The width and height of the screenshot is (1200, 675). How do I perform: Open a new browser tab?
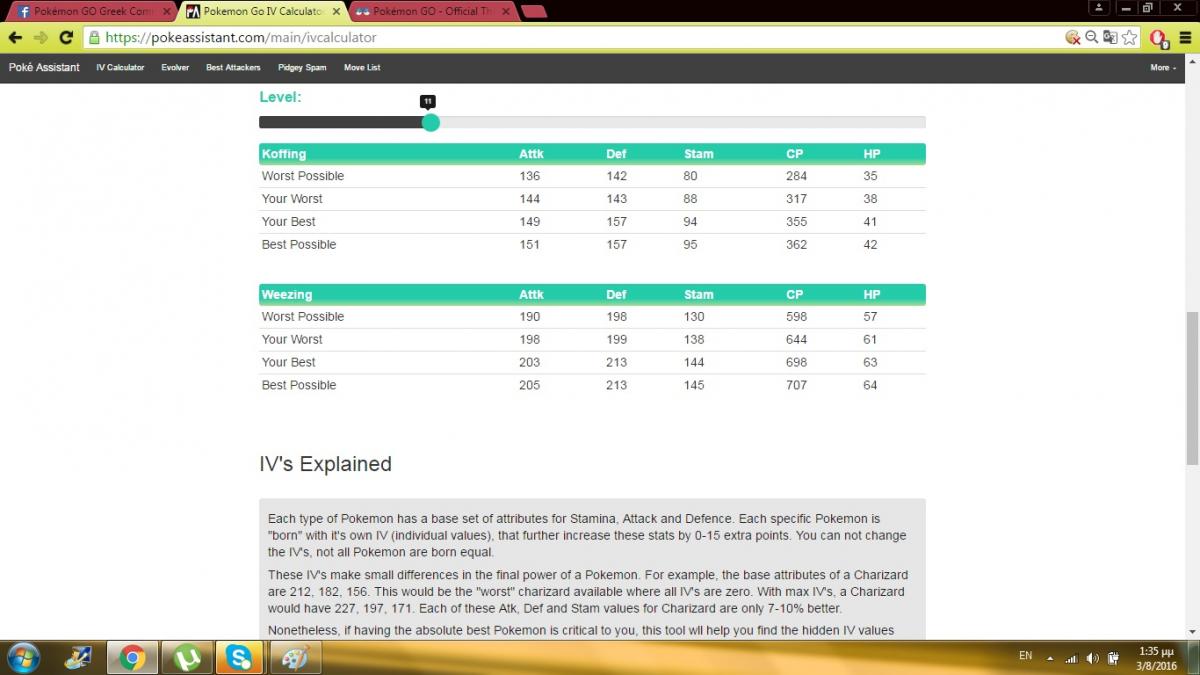pos(534,12)
